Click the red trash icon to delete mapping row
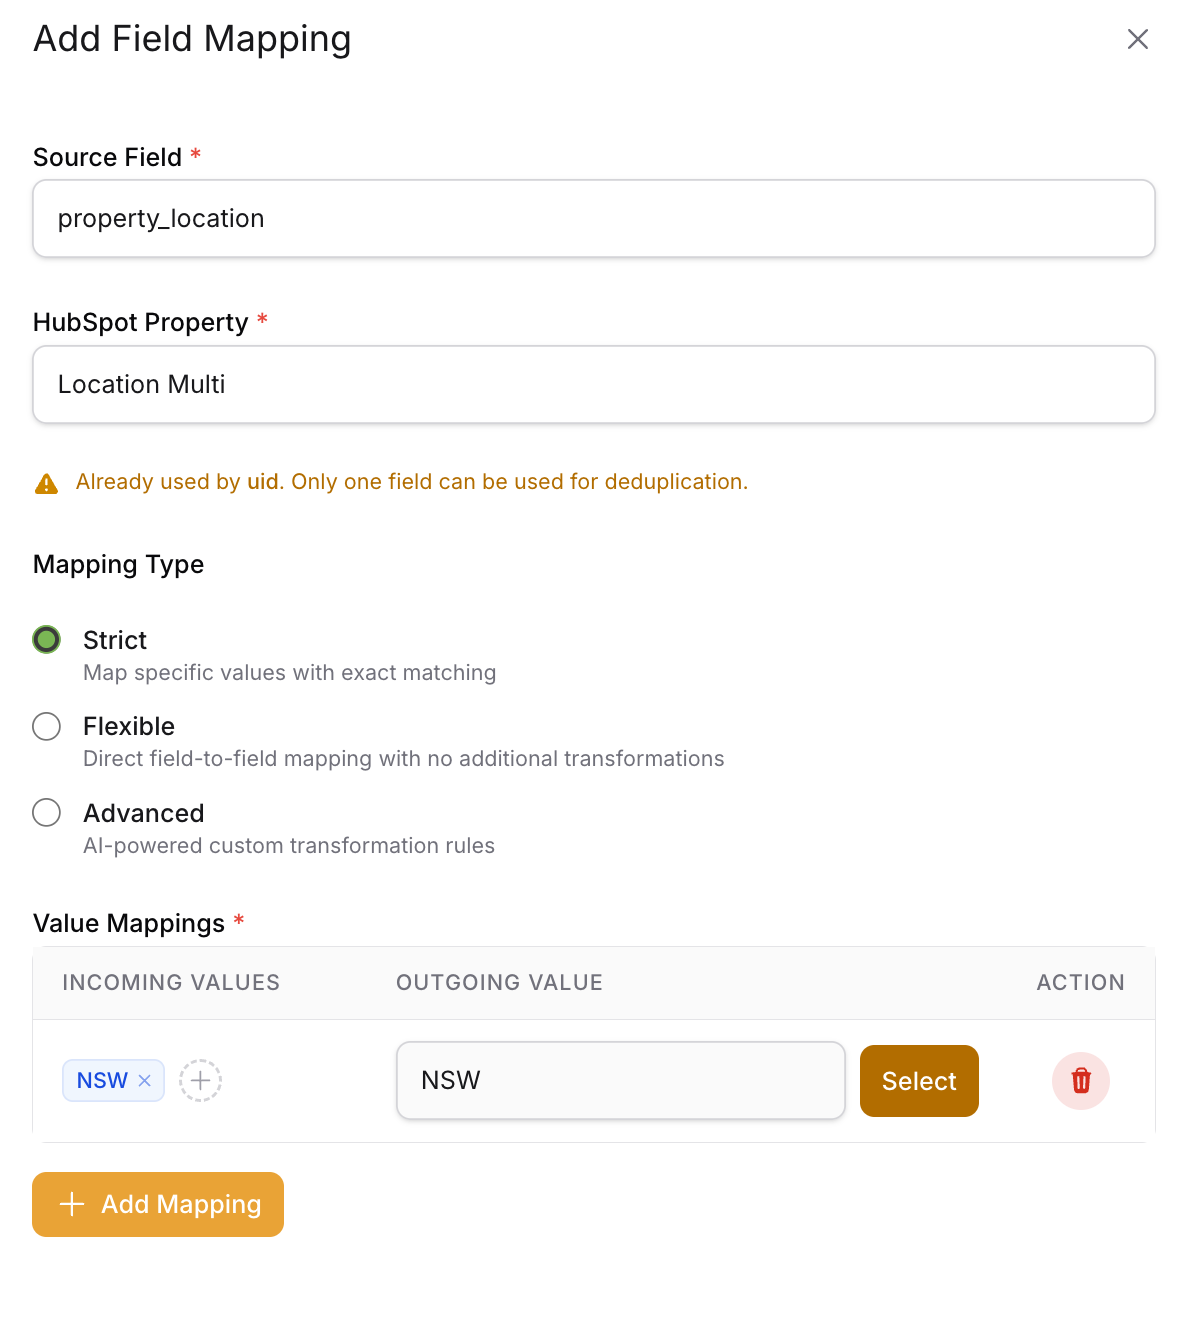 pyautogui.click(x=1080, y=1080)
